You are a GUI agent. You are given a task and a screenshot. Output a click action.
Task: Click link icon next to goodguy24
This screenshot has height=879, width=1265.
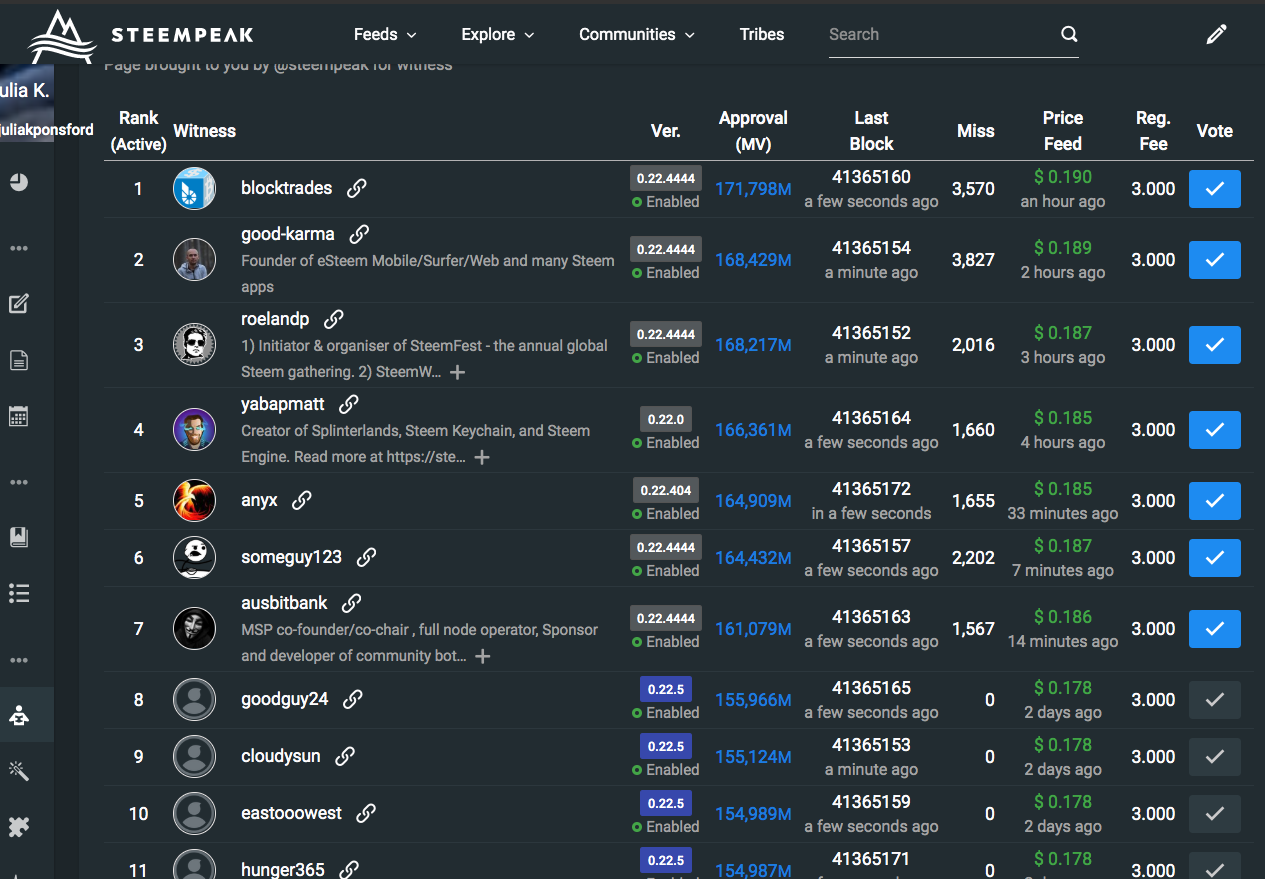352,699
